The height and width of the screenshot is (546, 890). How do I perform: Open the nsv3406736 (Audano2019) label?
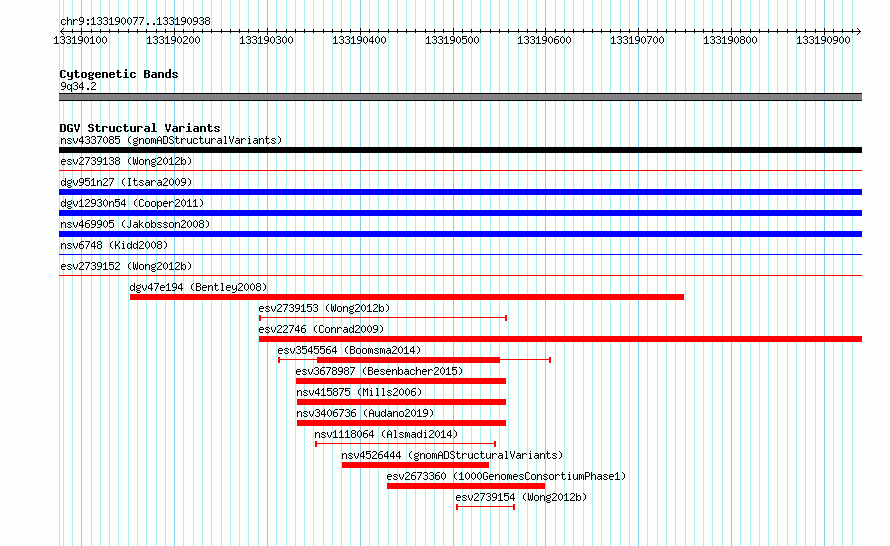tap(365, 413)
